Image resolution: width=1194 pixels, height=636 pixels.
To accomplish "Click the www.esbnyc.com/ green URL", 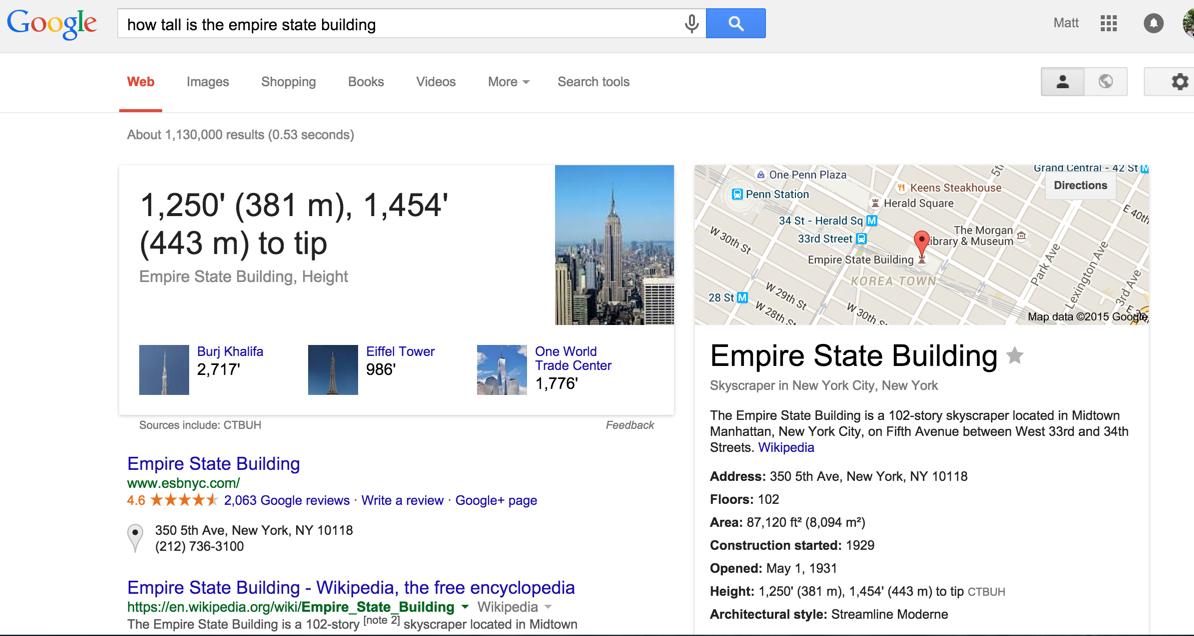I will [184, 483].
